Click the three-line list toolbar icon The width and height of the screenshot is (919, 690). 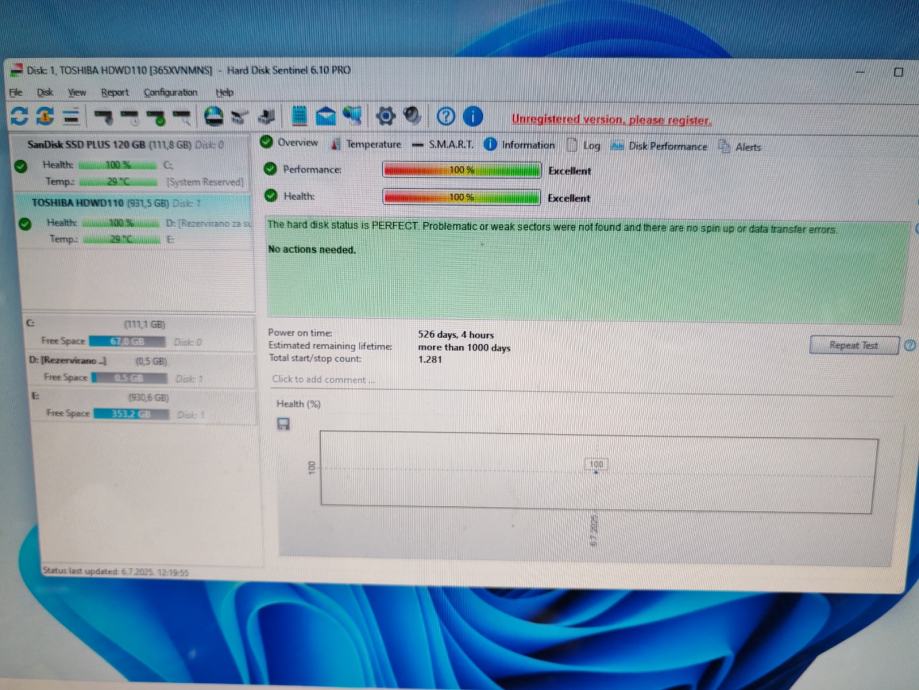click(x=71, y=116)
